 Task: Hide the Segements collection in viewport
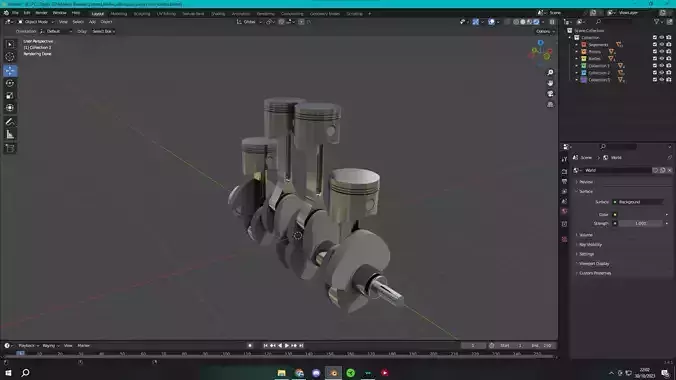click(662, 44)
